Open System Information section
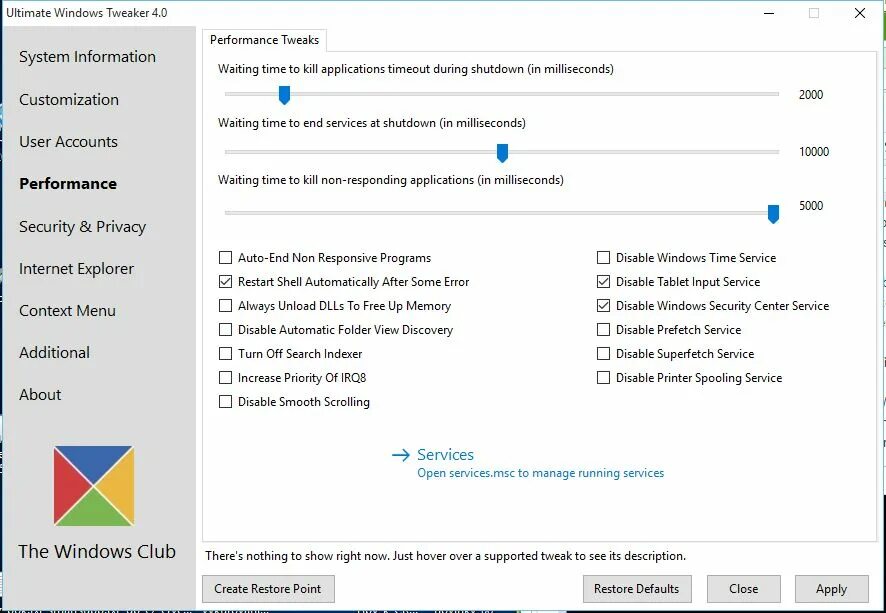The height and width of the screenshot is (613, 886). [x=88, y=56]
